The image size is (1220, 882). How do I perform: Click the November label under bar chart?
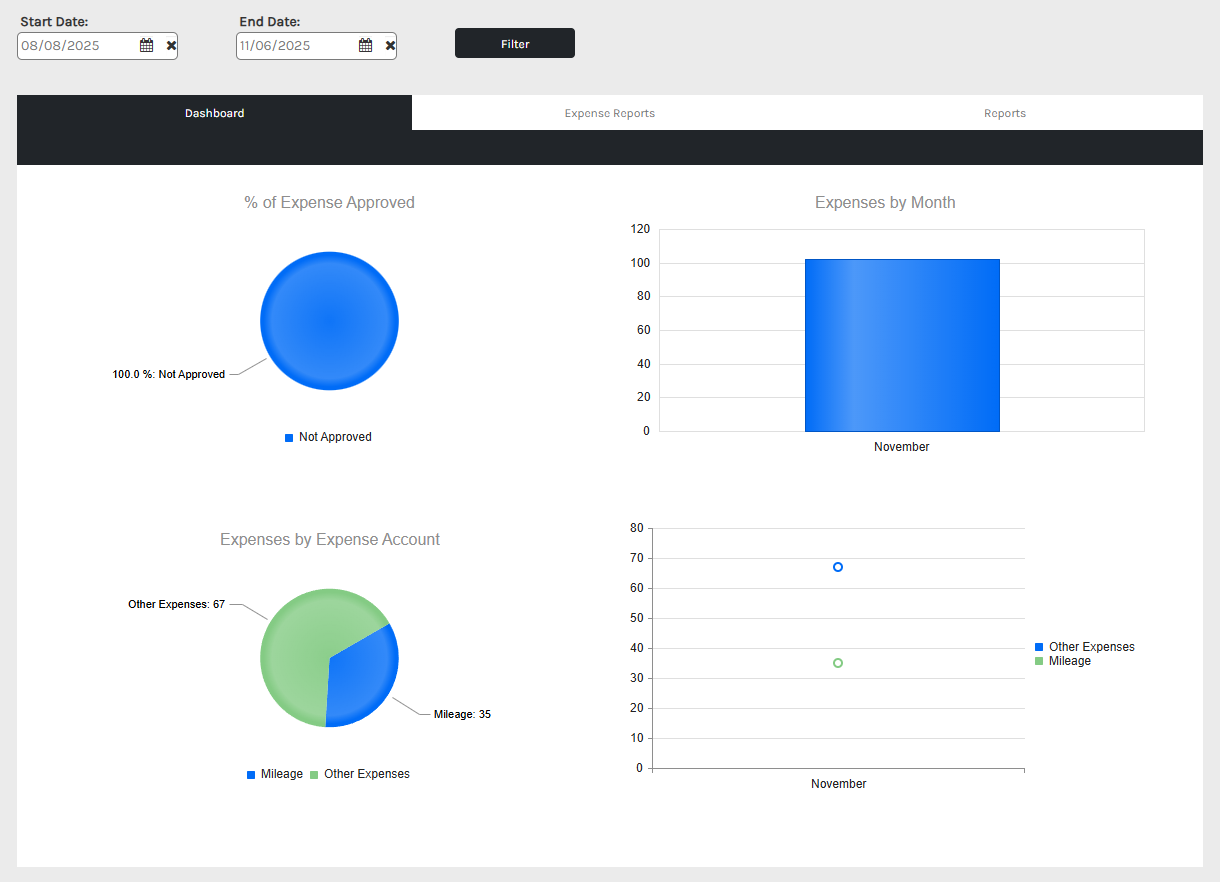902,447
